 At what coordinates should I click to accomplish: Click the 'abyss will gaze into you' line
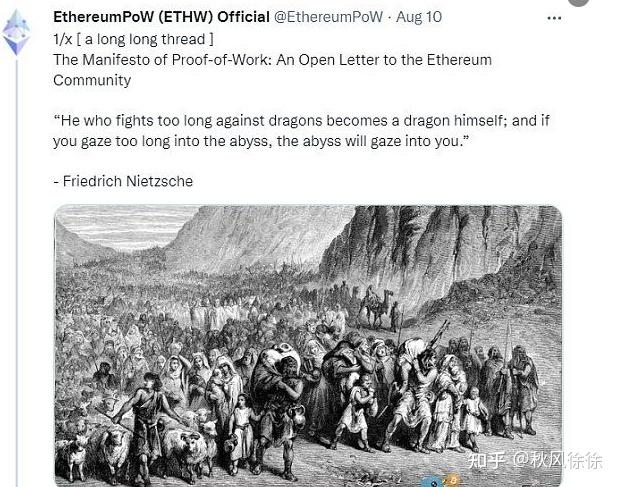tap(262, 141)
